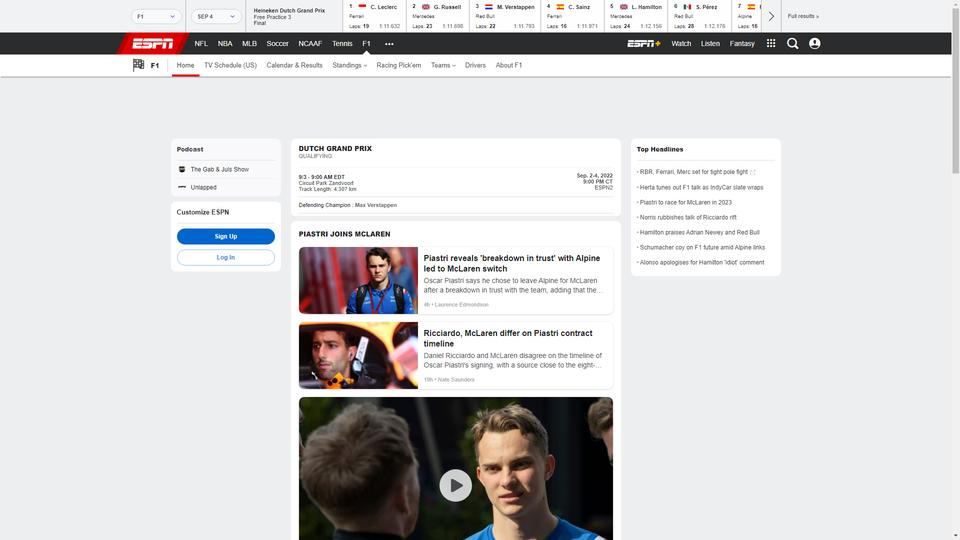960x540 pixels.
Task: Open Calendar & Results tab
Action: [294, 66]
